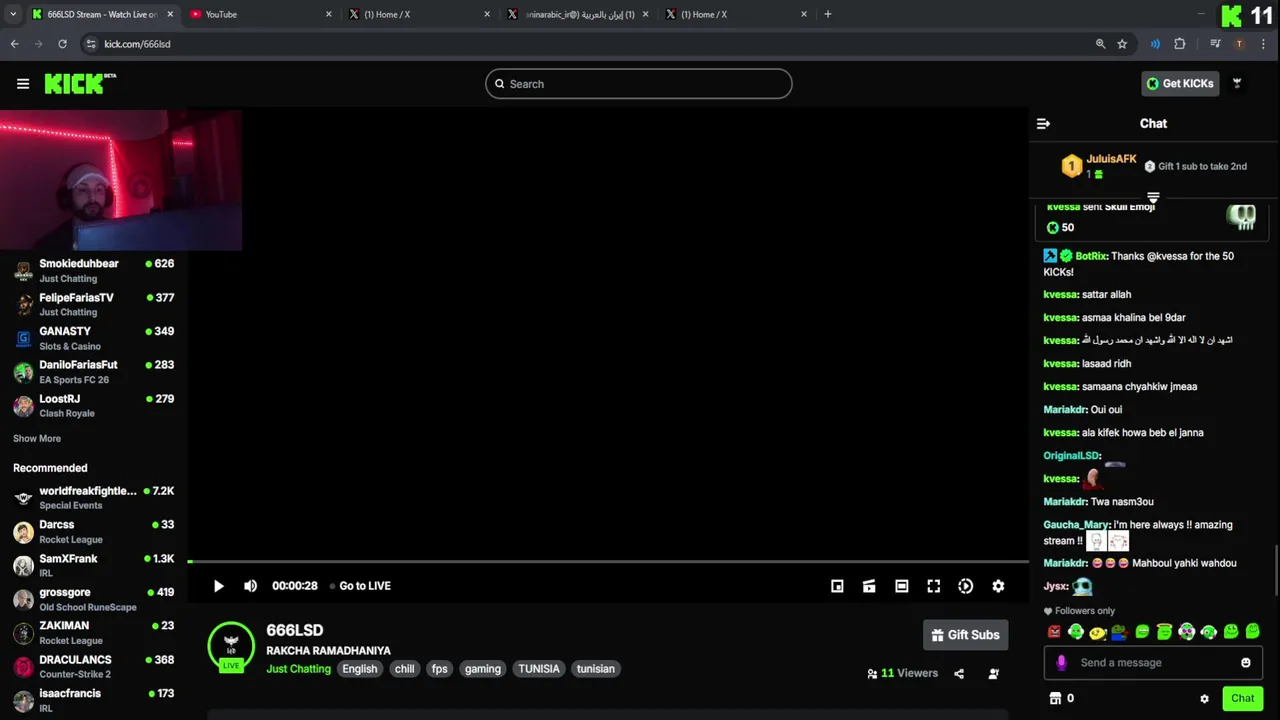Screen dimensions: 1280x720
Task: Toggle theater mode
Action: [901, 586]
